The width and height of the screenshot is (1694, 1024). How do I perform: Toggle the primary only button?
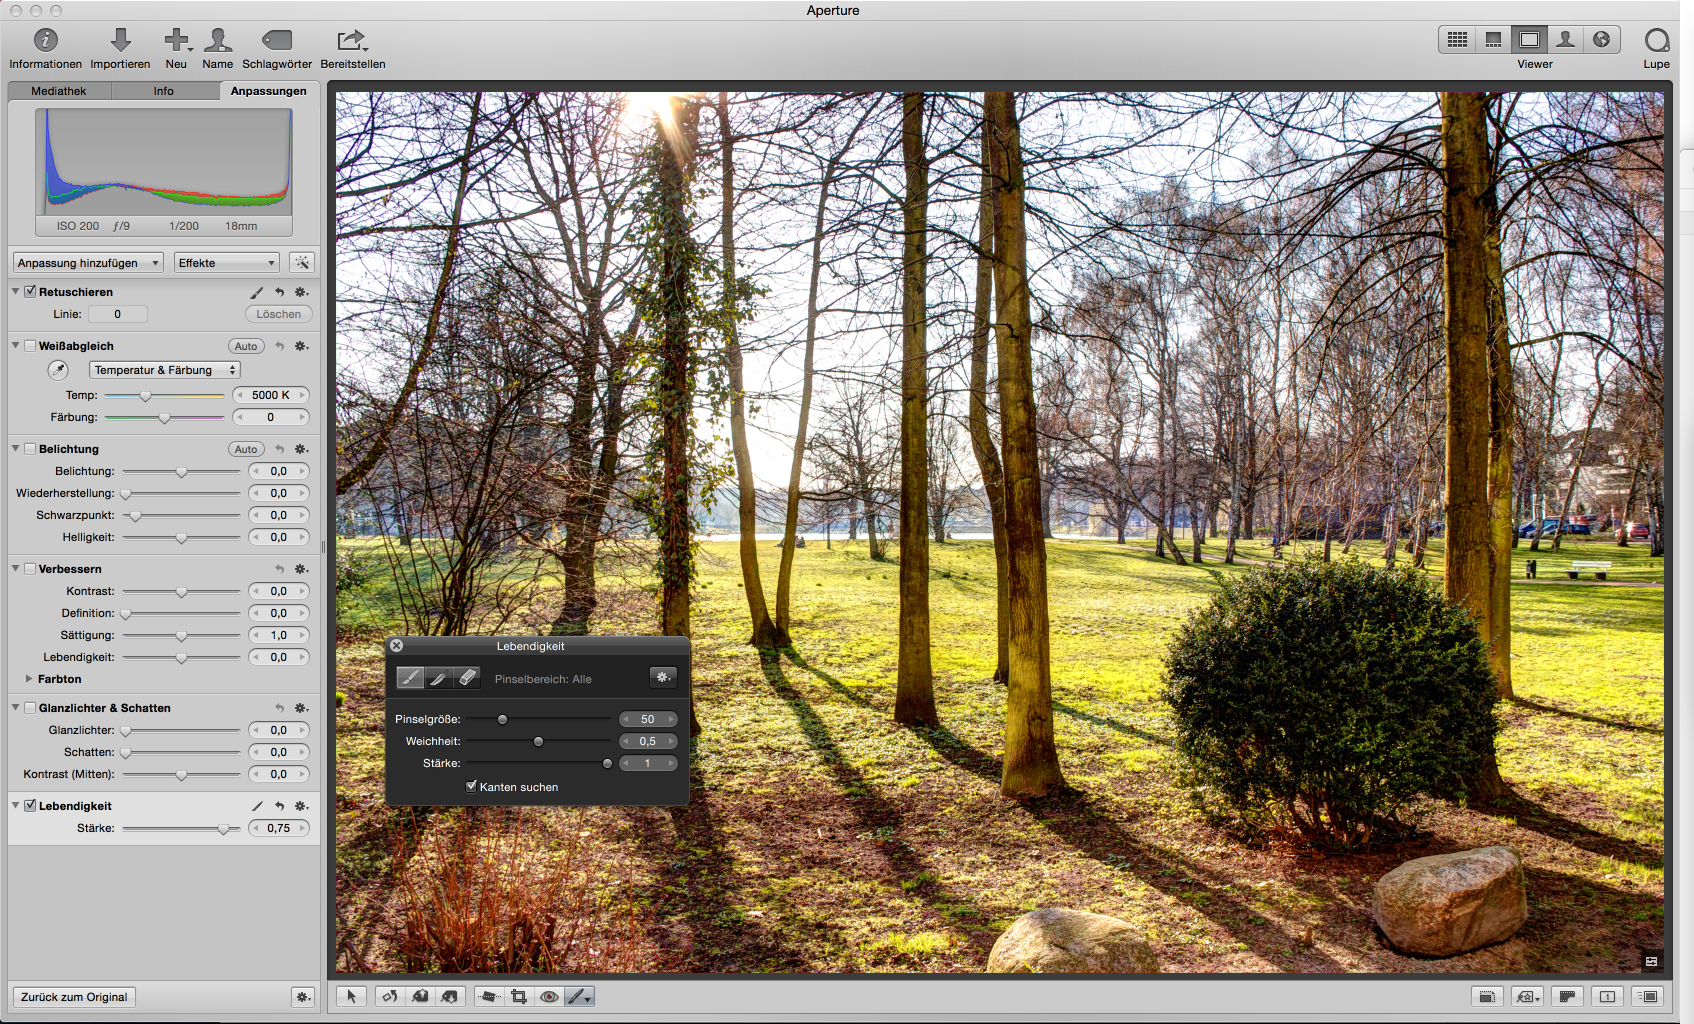pos(1607,996)
